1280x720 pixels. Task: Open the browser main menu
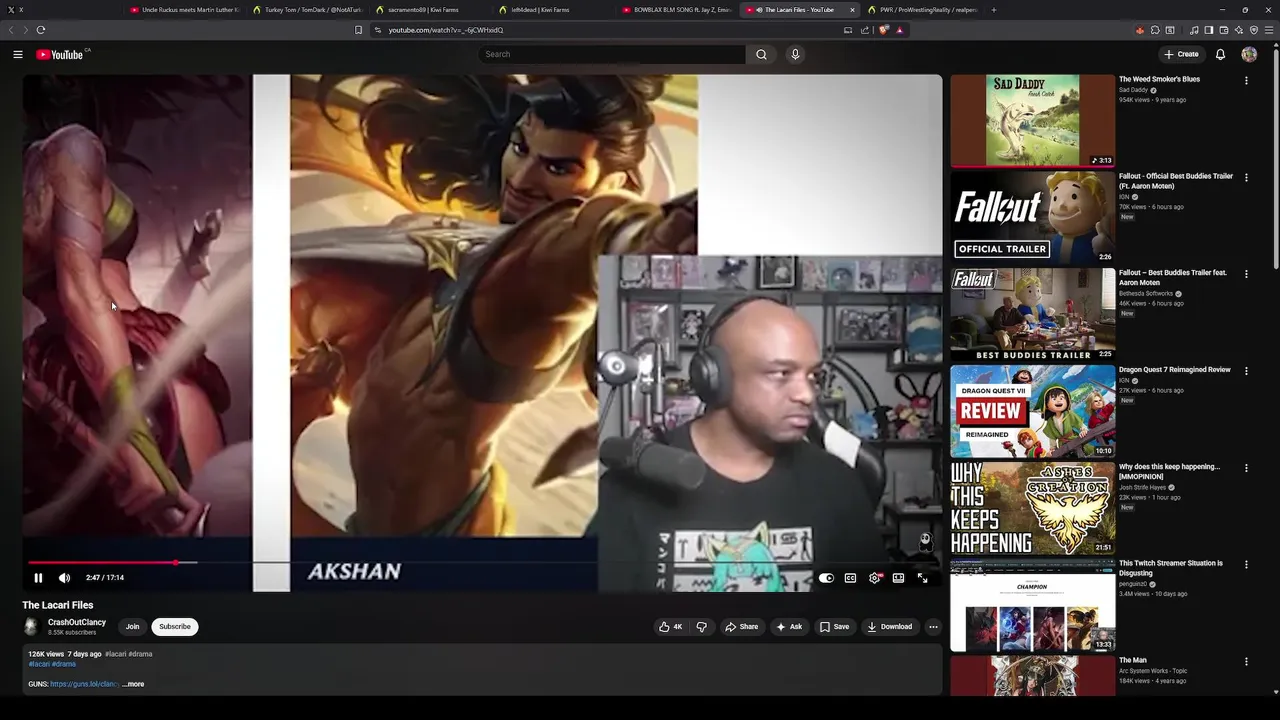[x=1269, y=30]
